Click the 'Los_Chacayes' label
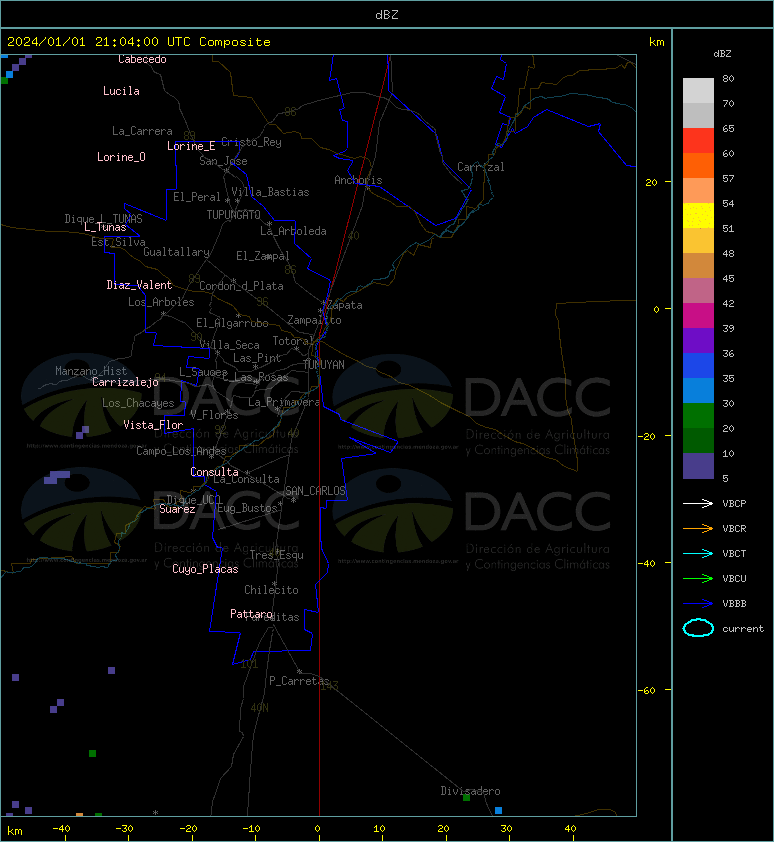 click(138, 403)
